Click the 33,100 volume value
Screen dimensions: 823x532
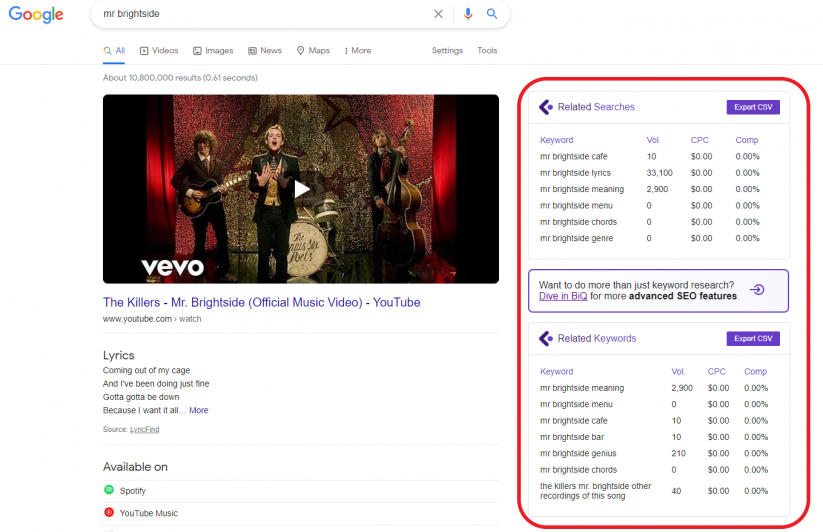click(x=659, y=173)
